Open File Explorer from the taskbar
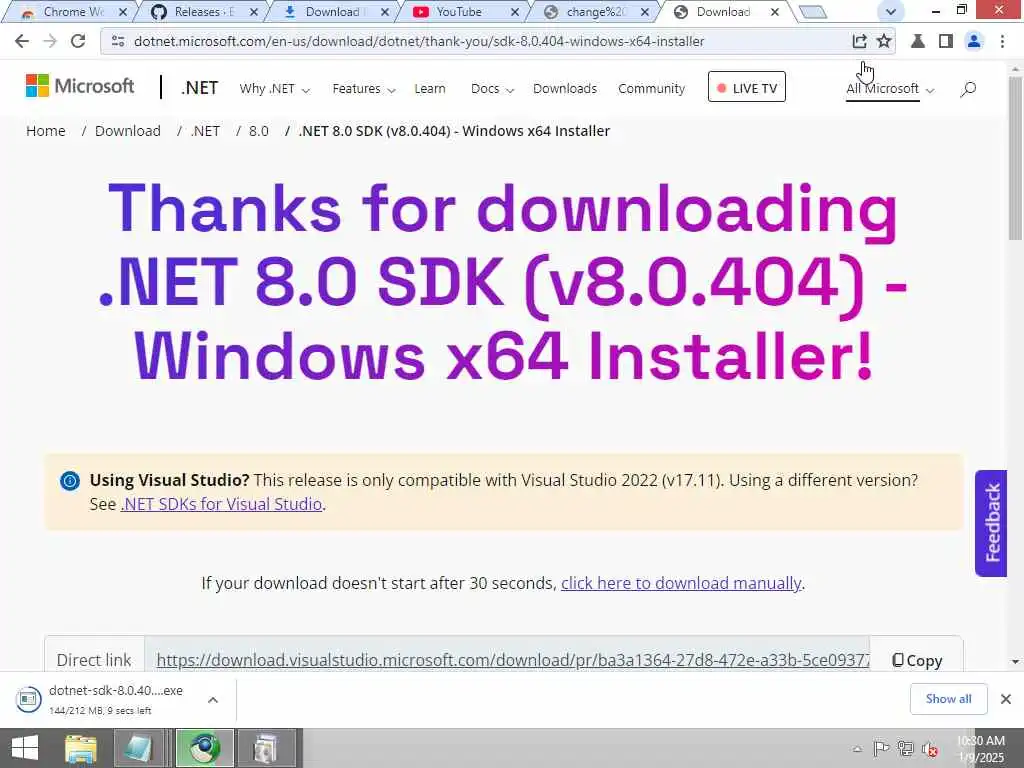This screenshot has width=1024, height=768. pyautogui.click(x=81, y=748)
